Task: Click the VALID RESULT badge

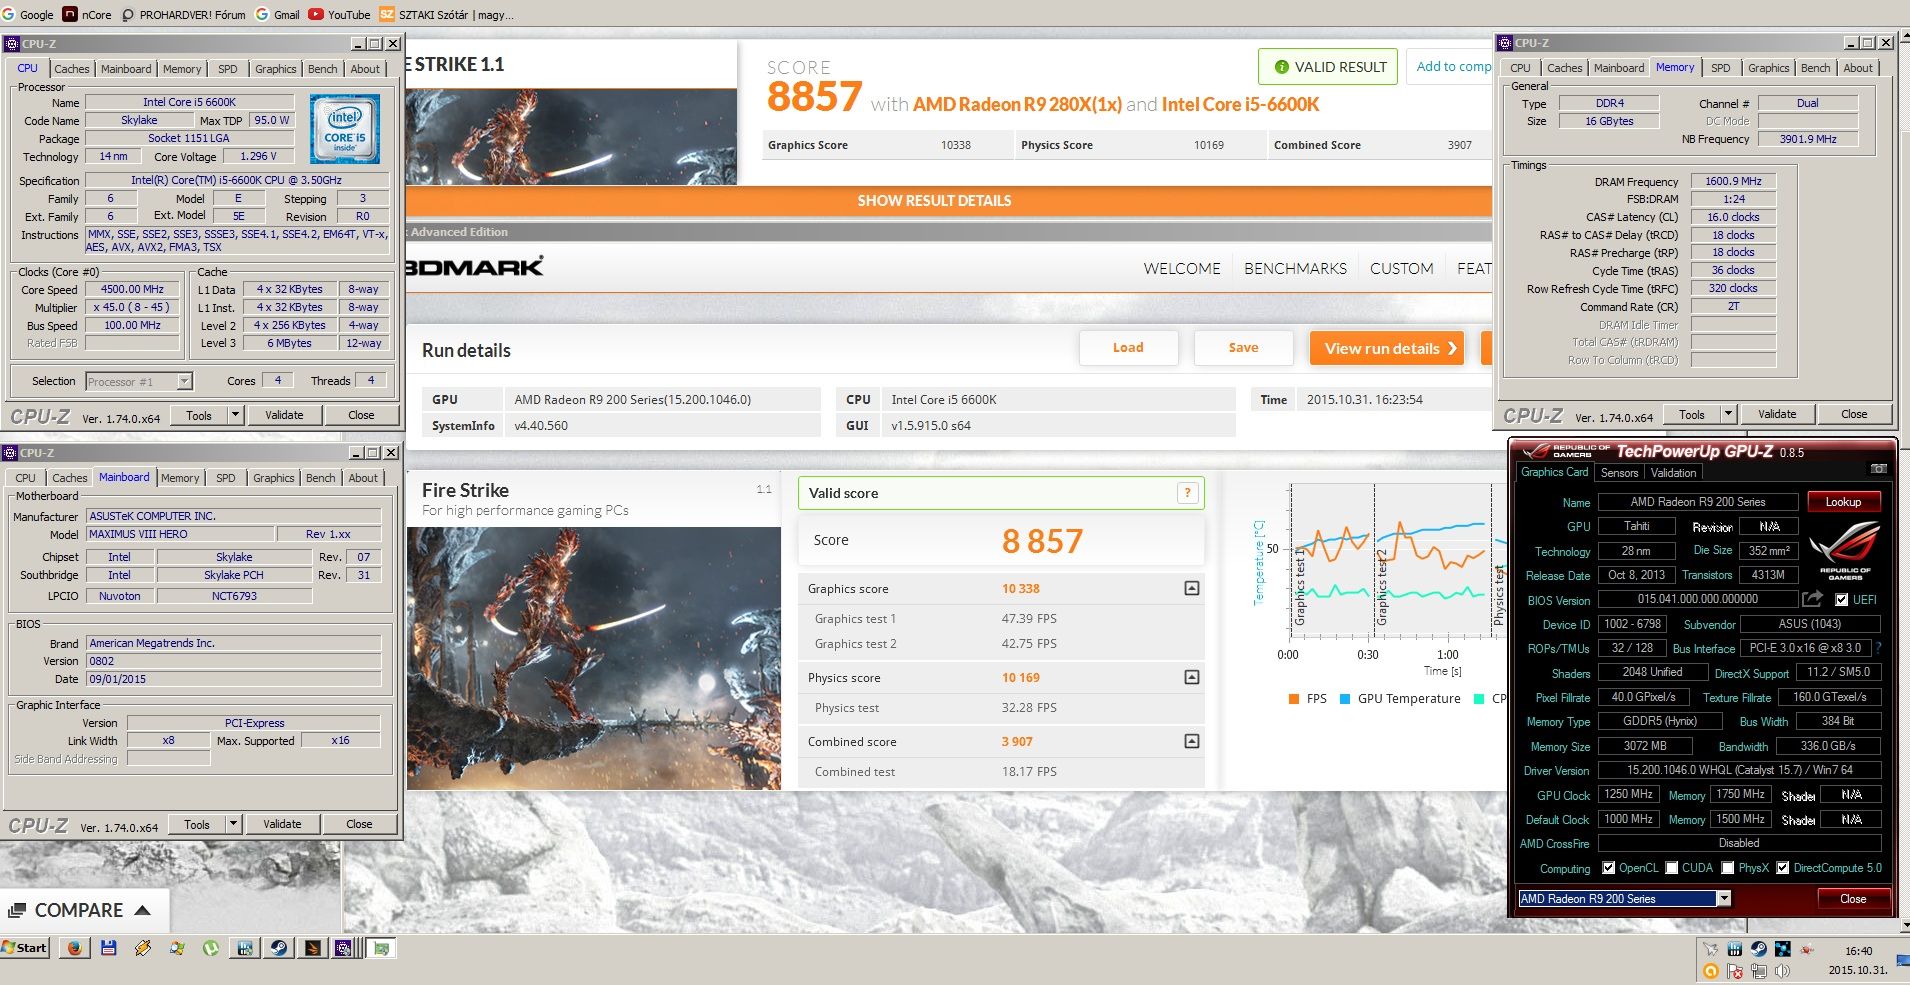Action: coord(1328,67)
